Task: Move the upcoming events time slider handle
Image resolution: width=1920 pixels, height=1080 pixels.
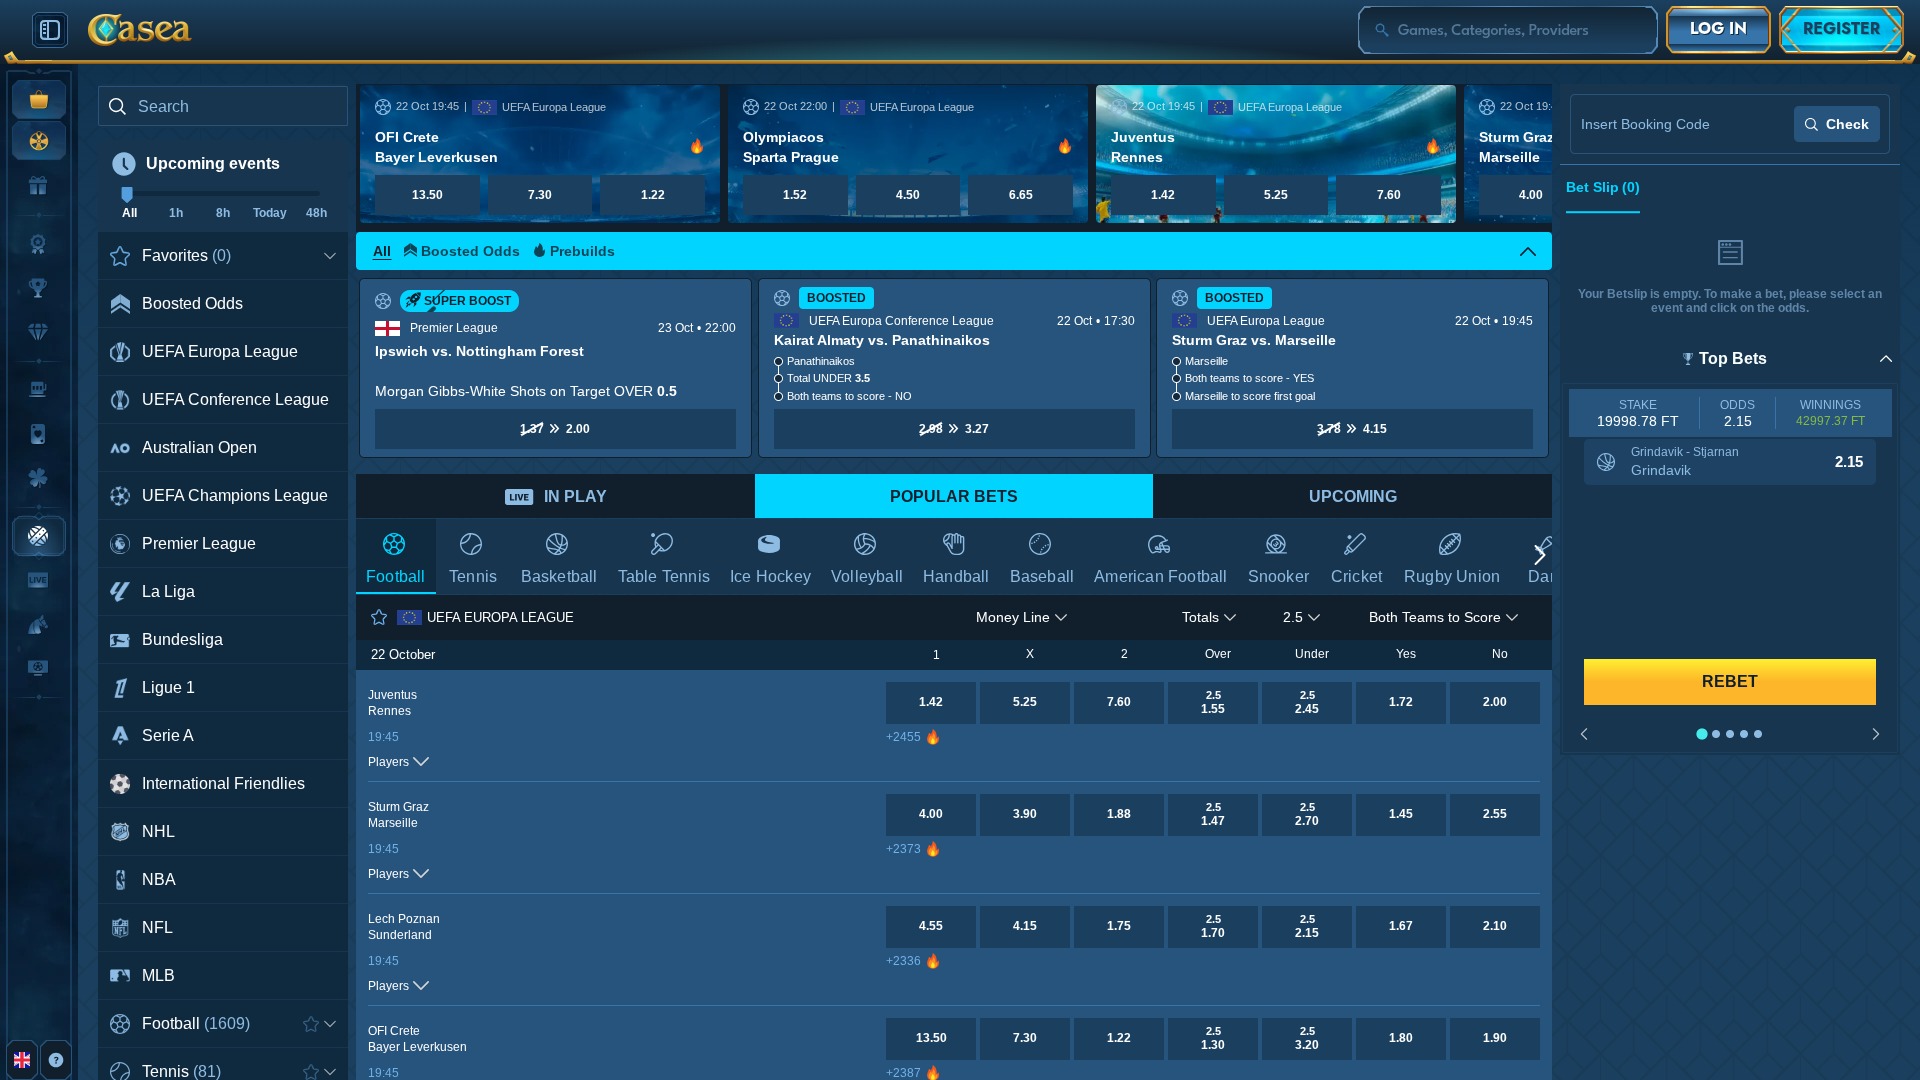Action: (x=127, y=194)
